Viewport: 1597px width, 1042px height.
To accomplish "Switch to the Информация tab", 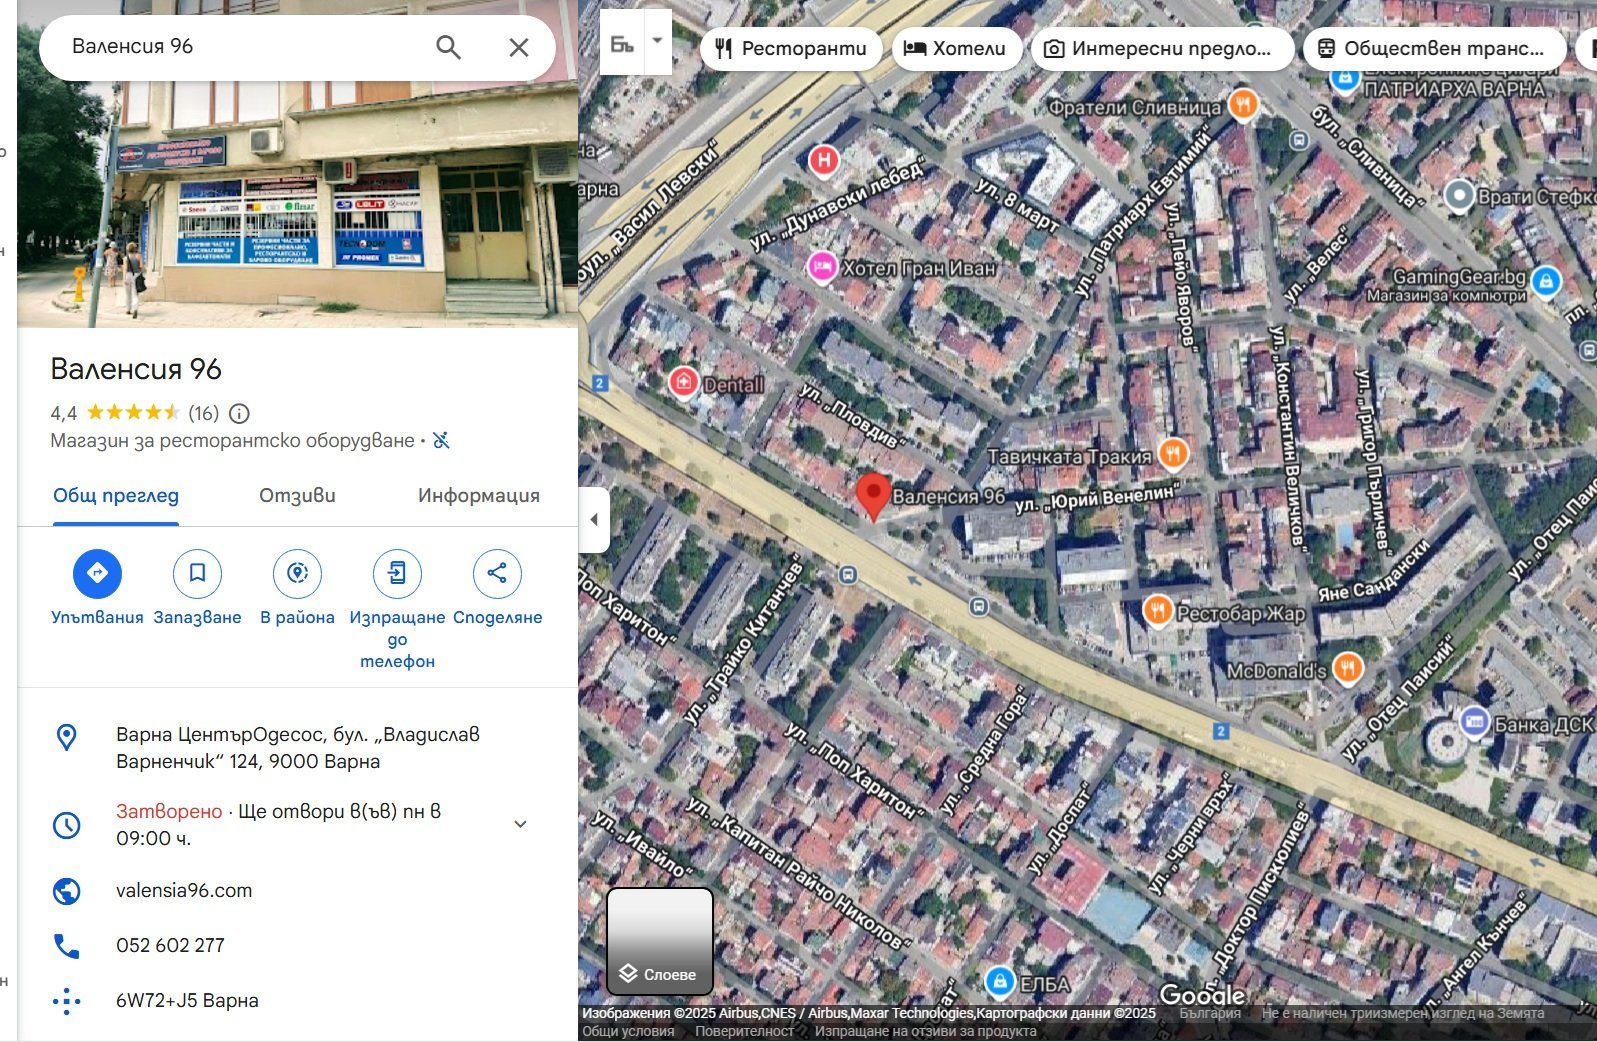I will (x=479, y=495).
